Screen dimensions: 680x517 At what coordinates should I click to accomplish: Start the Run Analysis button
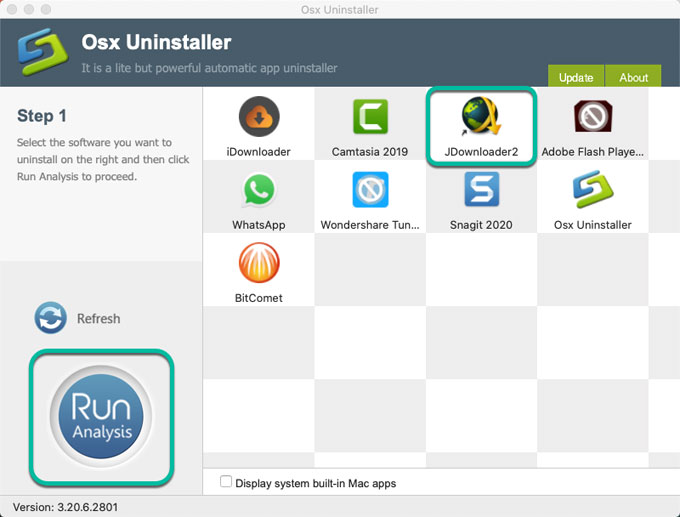pyautogui.click(x=101, y=416)
